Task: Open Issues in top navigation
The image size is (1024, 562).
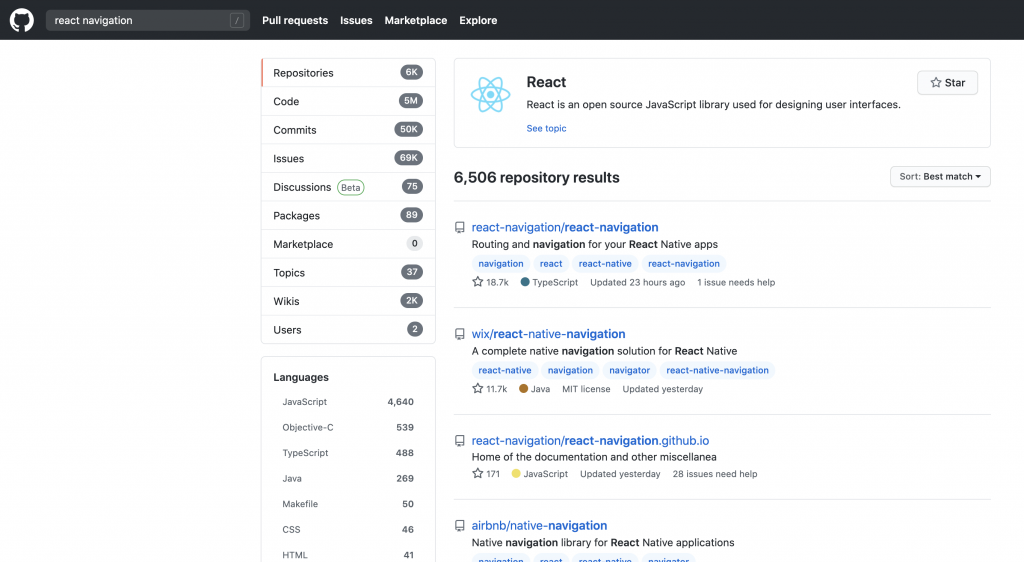Action: [356, 20]
